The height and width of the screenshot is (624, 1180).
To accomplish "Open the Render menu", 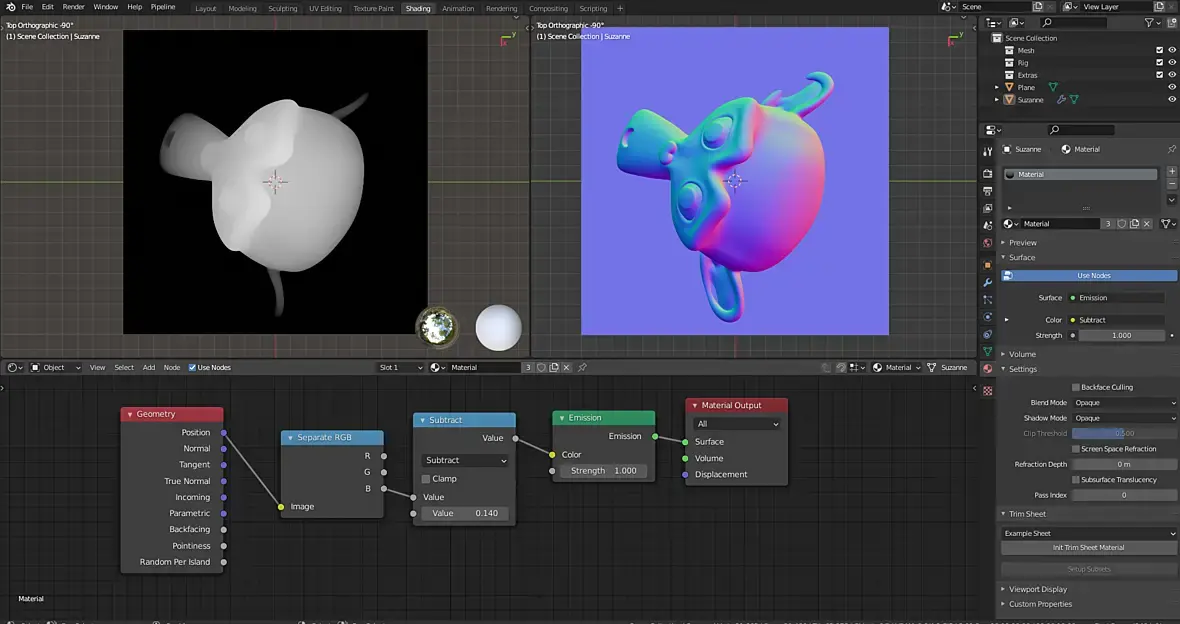I will tap(74, 7).
